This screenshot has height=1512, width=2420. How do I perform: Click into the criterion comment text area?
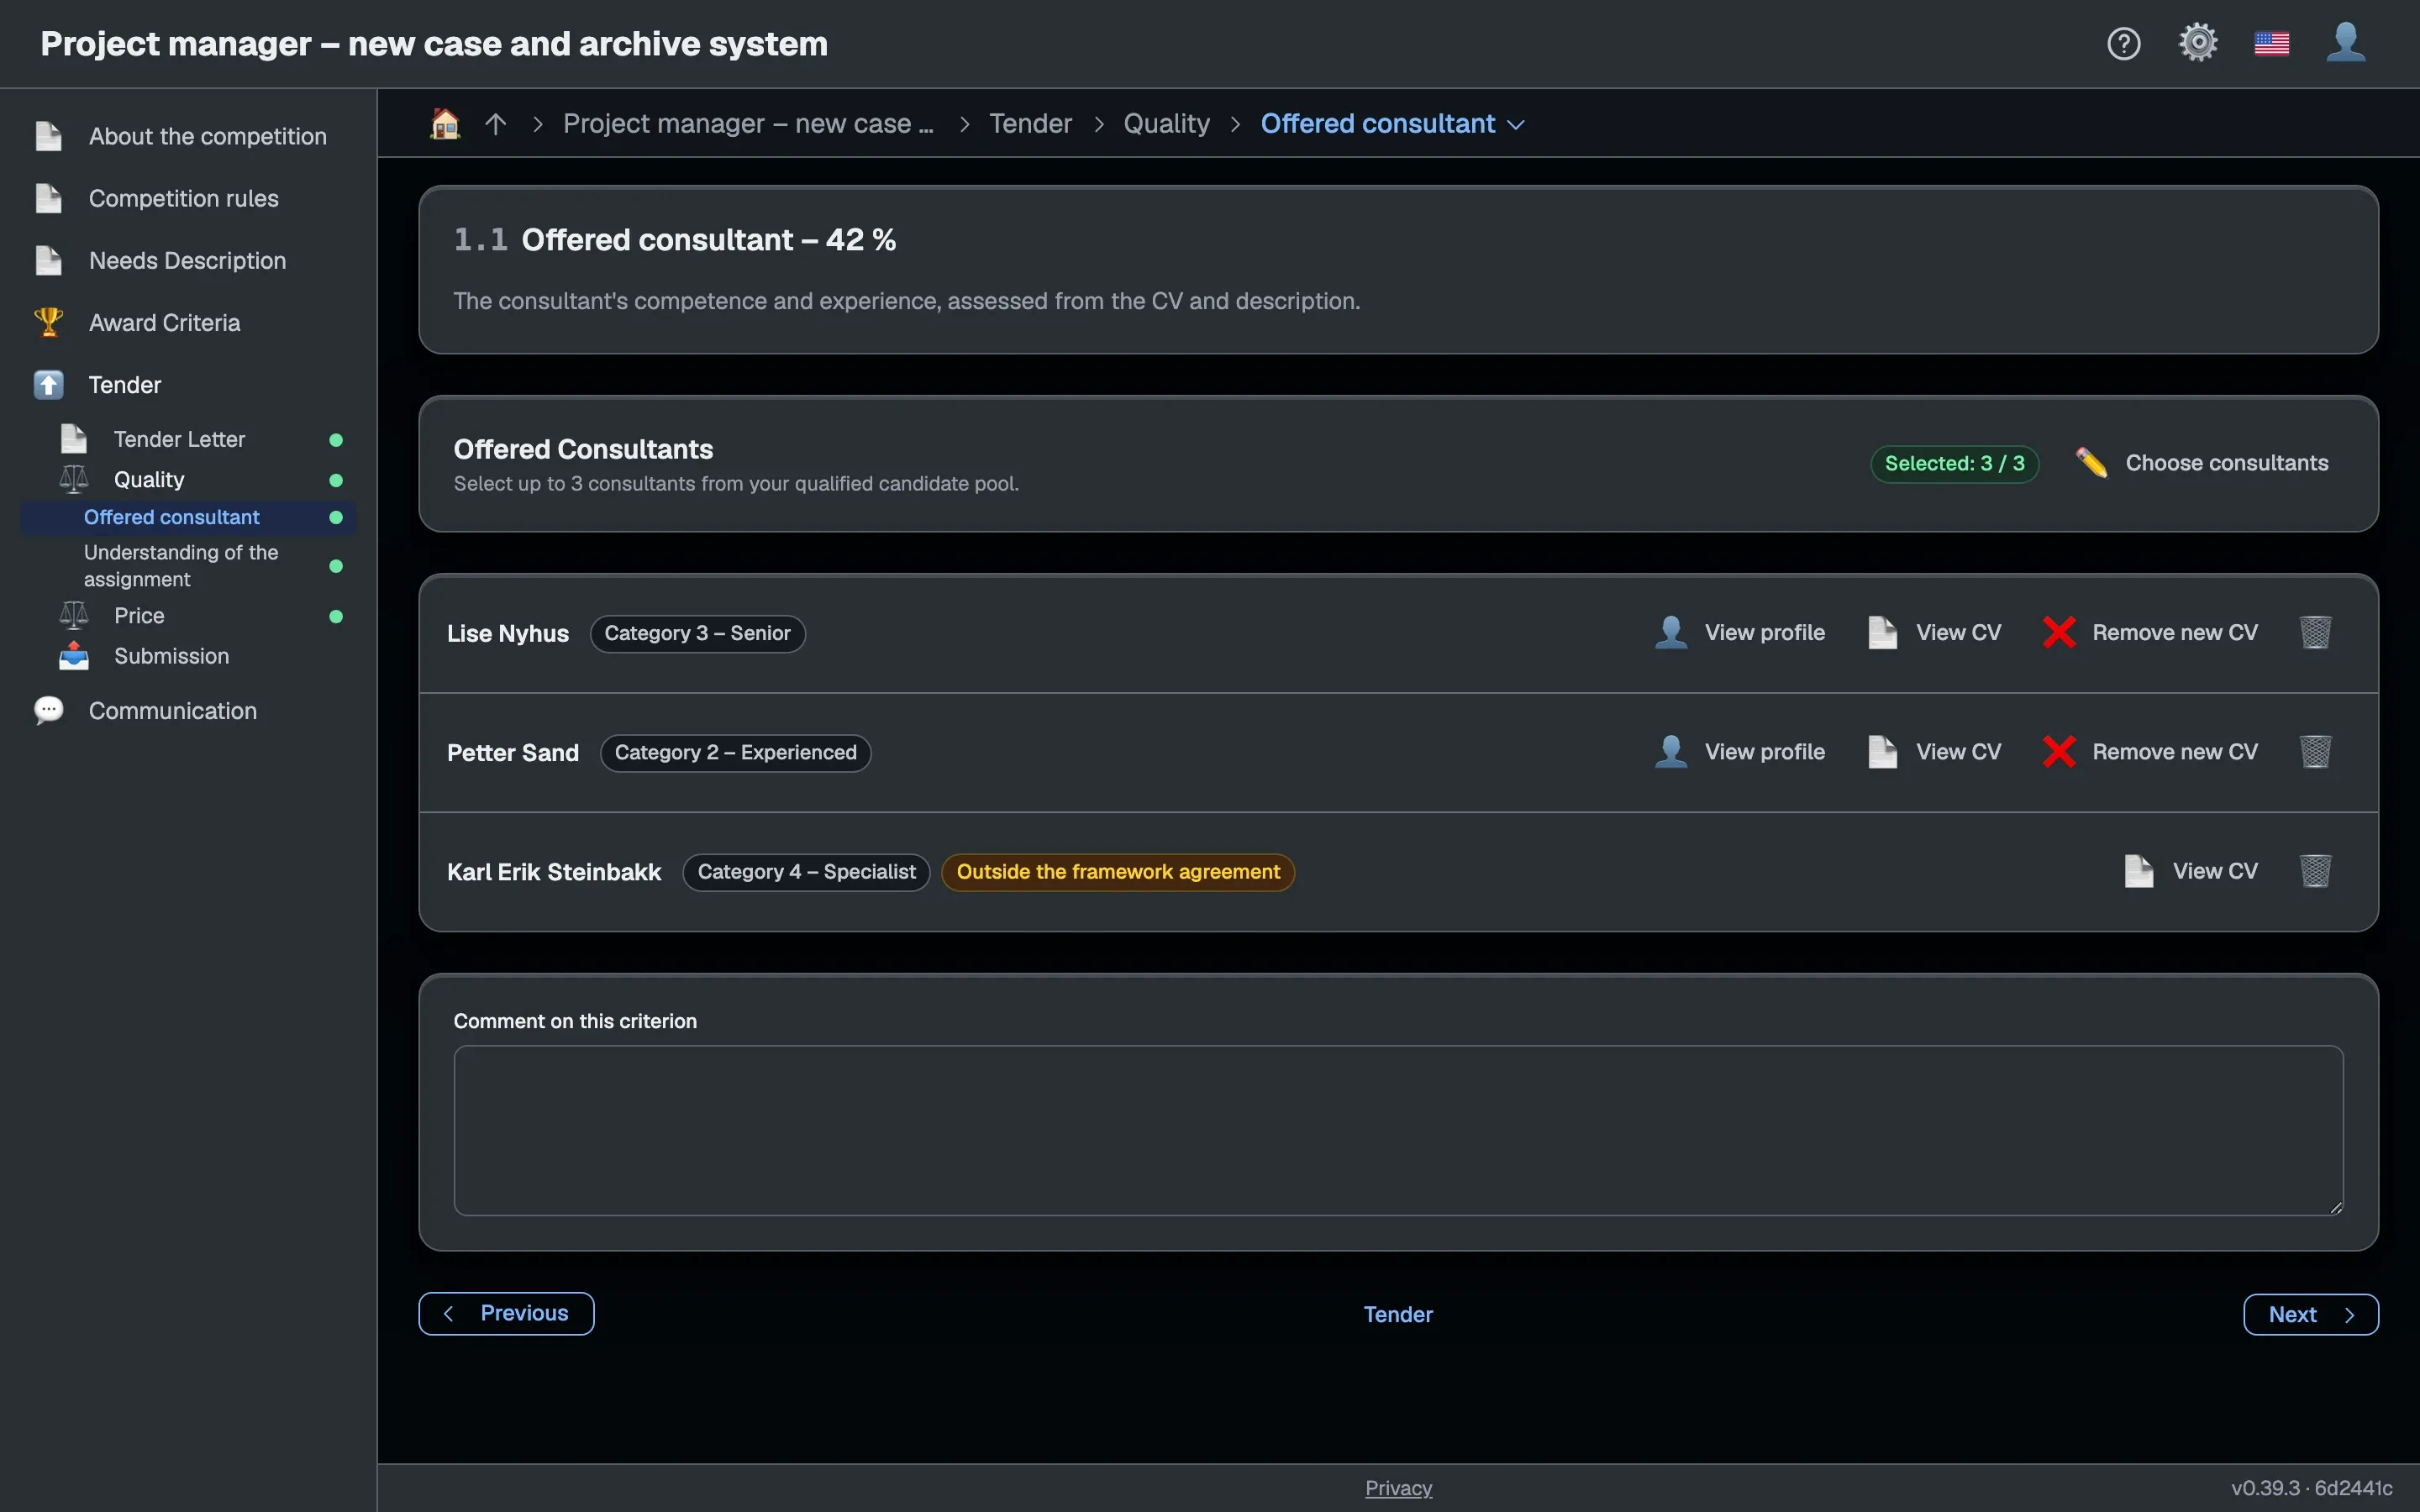point(1398,1131)
